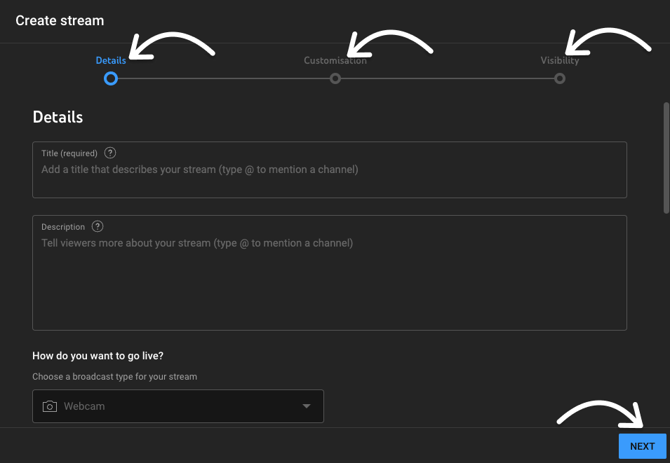Switch to the Details tab label

(x=111, y=60)
